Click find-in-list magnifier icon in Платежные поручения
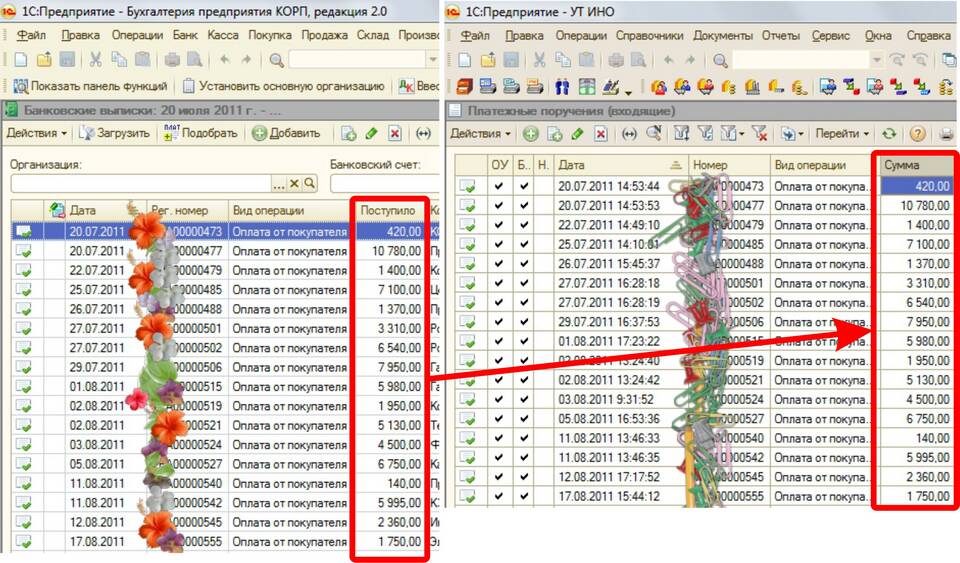This screenshot has width=960, height=563. pyautogui.click(x=653, y=134)
